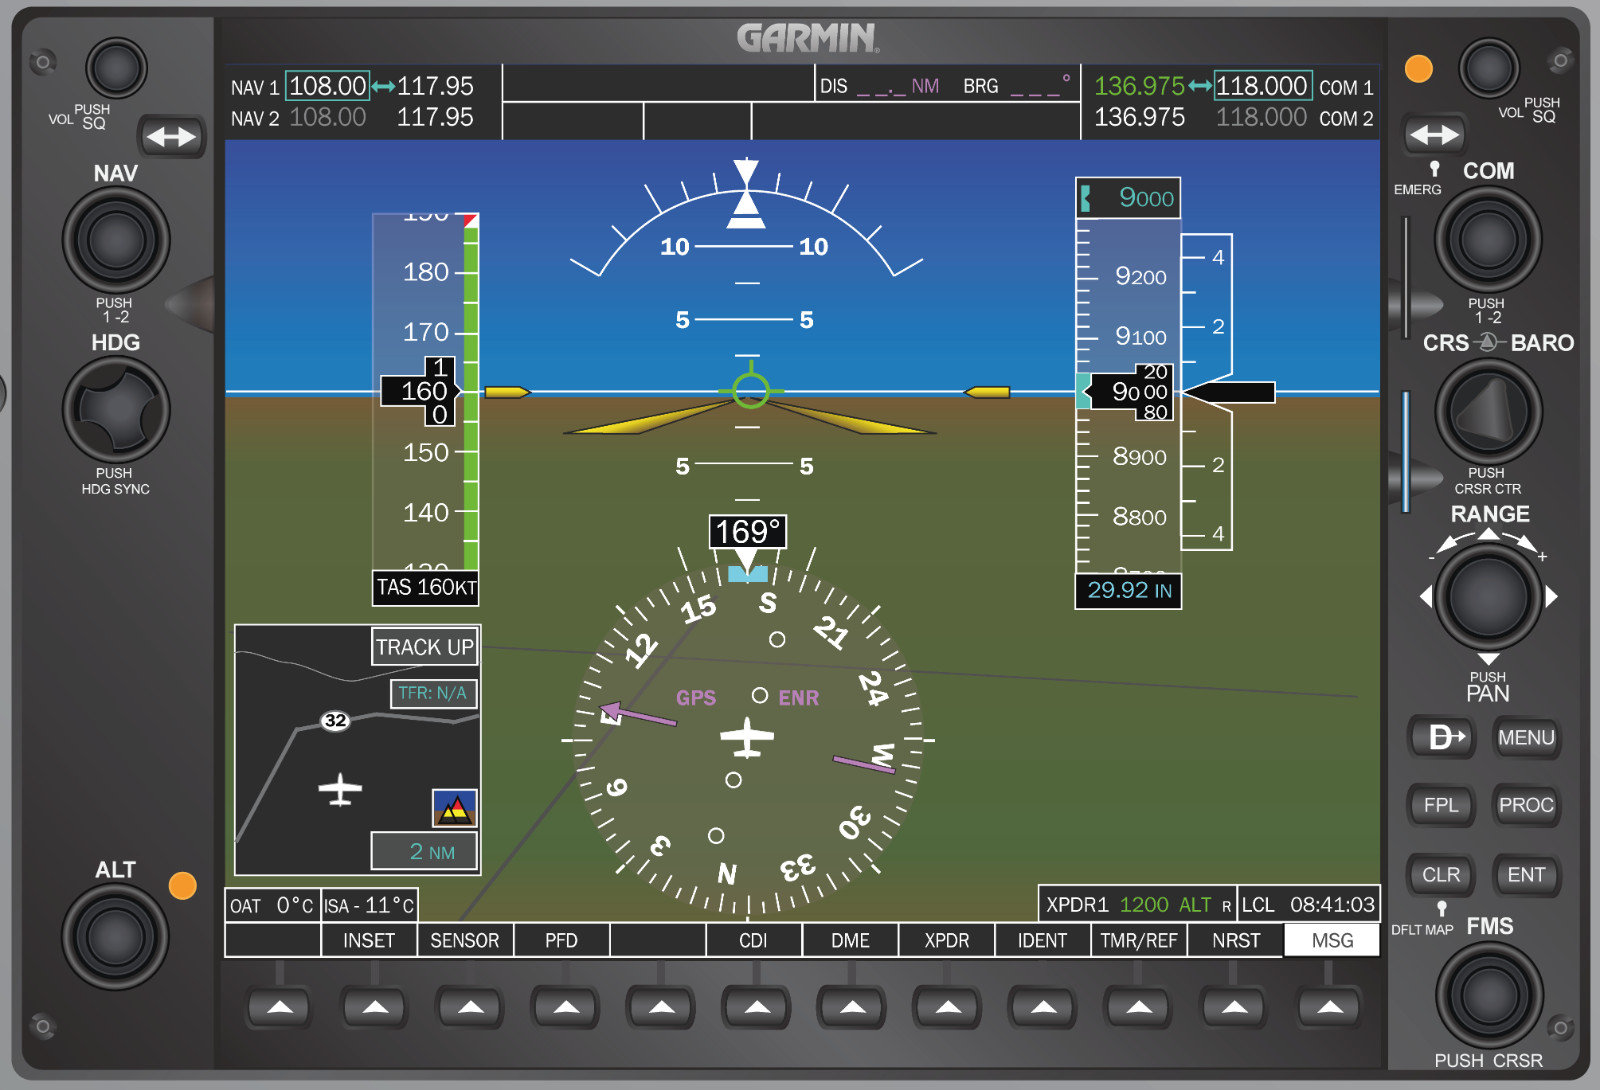Click the physical softkey below IDENT
Viewport: 1600px width, 1090px height.
click(1043, 1007)
